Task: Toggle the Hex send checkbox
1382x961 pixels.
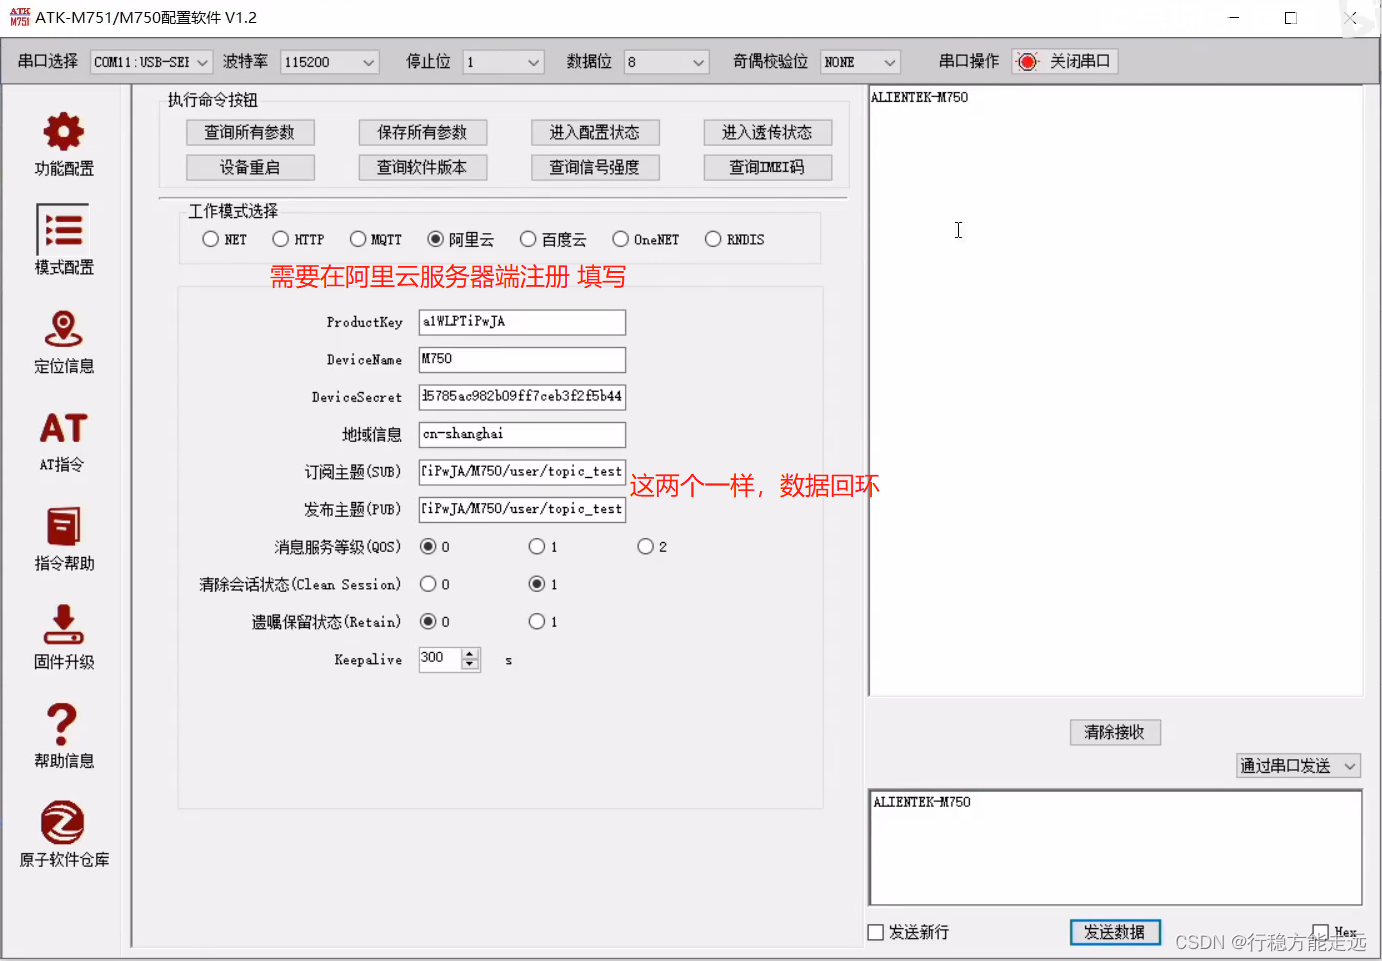Action: coord(1321,932)
